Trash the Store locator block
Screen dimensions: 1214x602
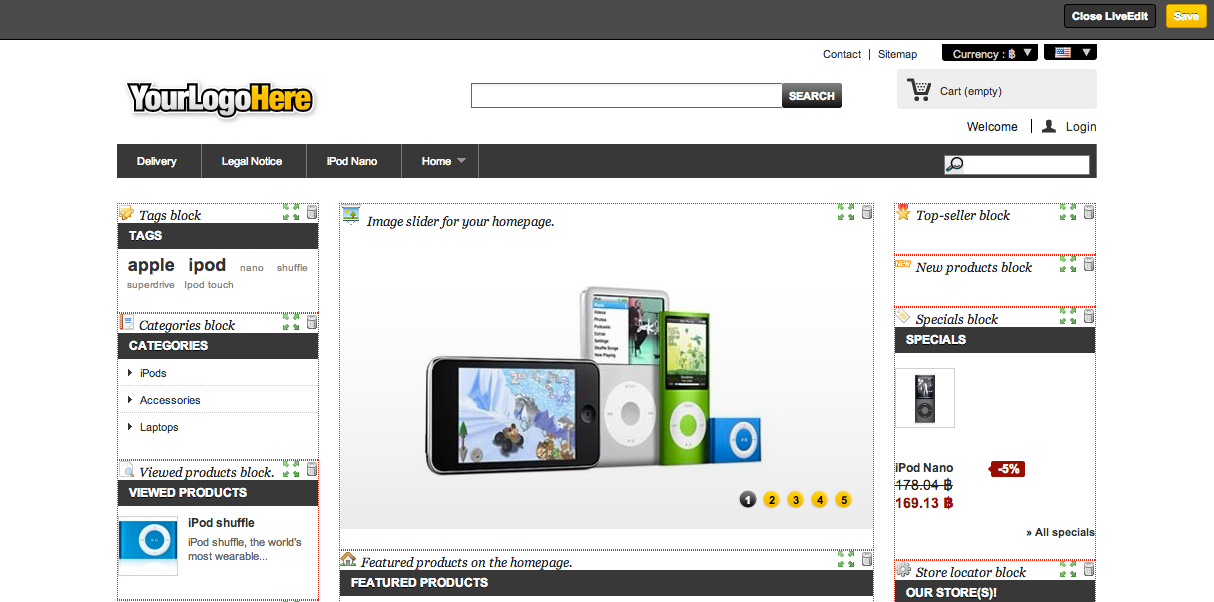[x=1089, y=569]
